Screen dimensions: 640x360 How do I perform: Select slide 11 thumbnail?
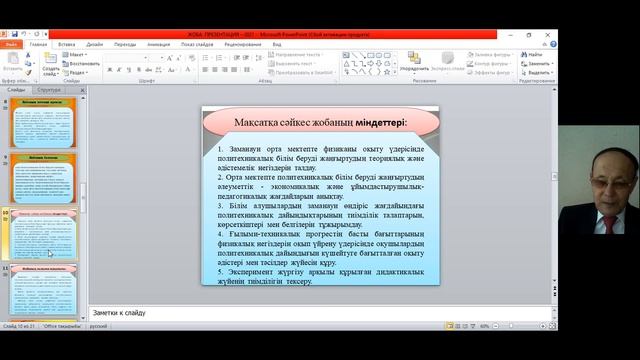43,289
